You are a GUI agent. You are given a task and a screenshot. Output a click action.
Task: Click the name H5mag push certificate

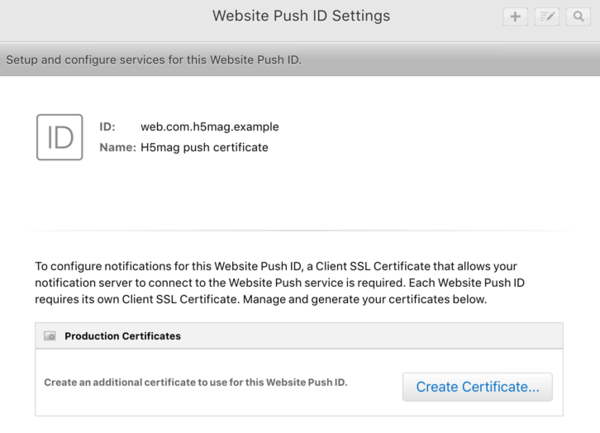(x=204, y=147)
